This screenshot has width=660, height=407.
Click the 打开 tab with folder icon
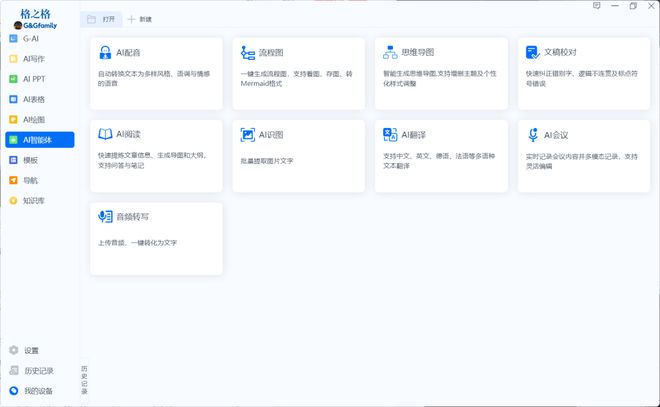(x=101, y=19)
